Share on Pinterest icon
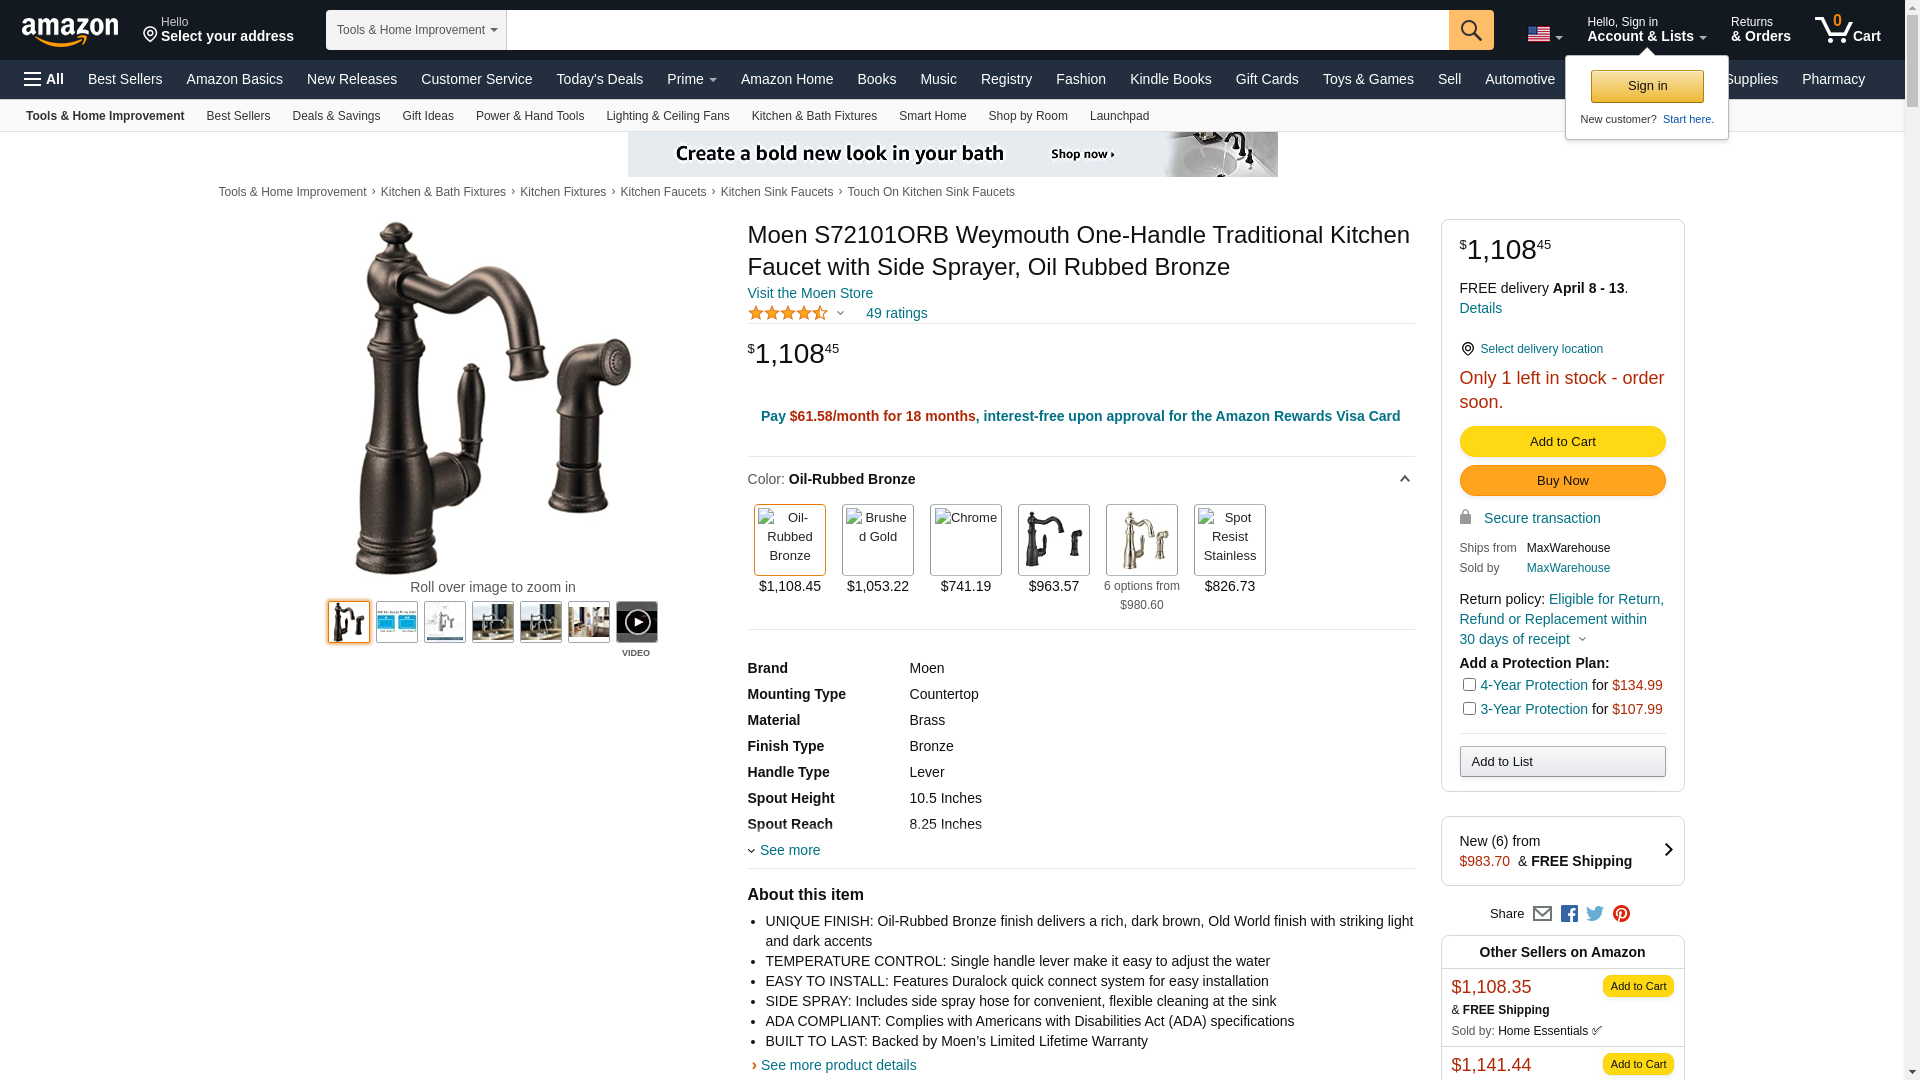 pyautogui.click(x=1621, y=914)
